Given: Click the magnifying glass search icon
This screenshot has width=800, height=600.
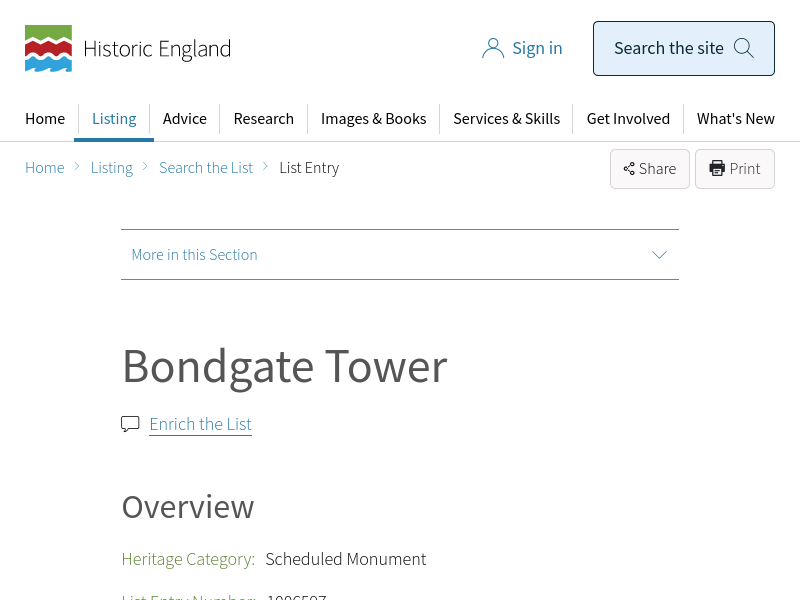Looking at the screenshot, I should [743, 48].
